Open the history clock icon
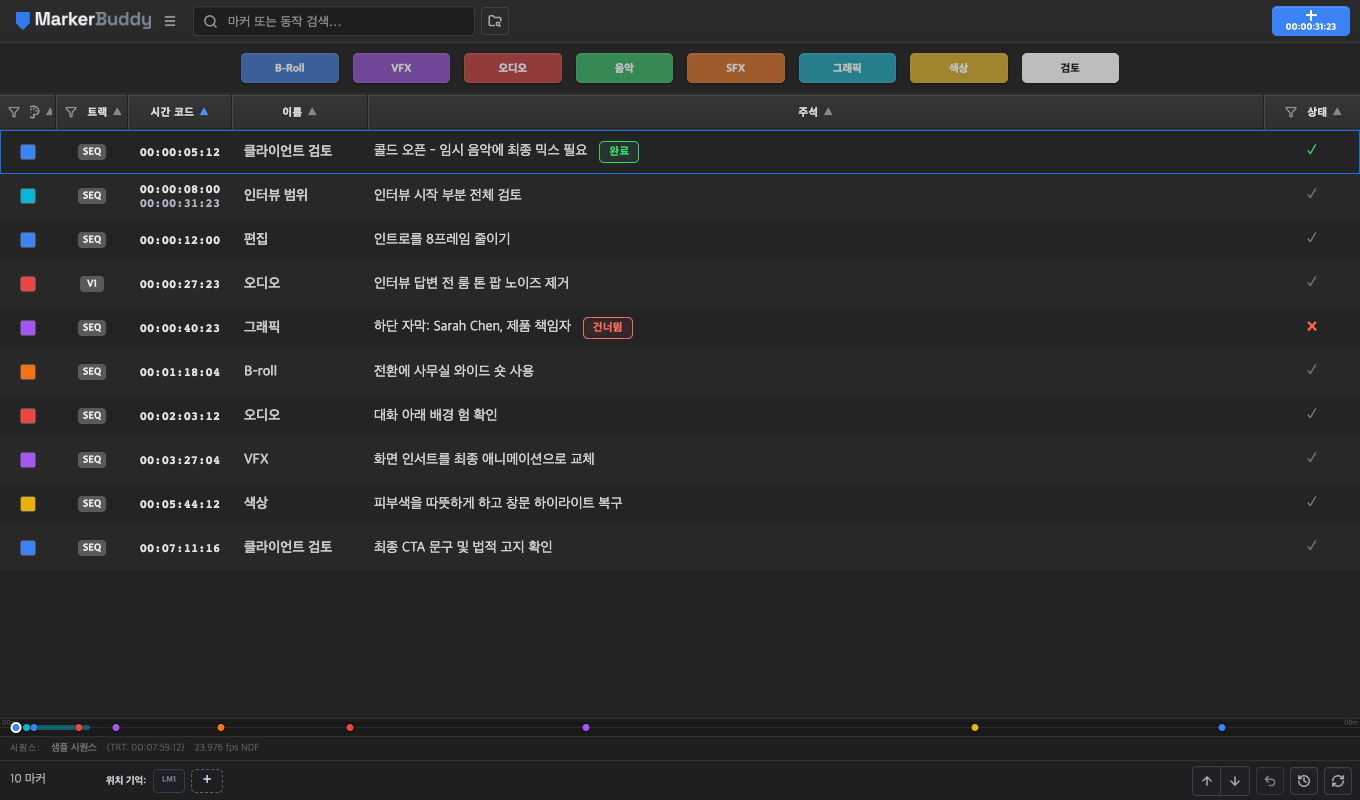This screenshot has height=800, width=1360. [x=1303, y=781]
